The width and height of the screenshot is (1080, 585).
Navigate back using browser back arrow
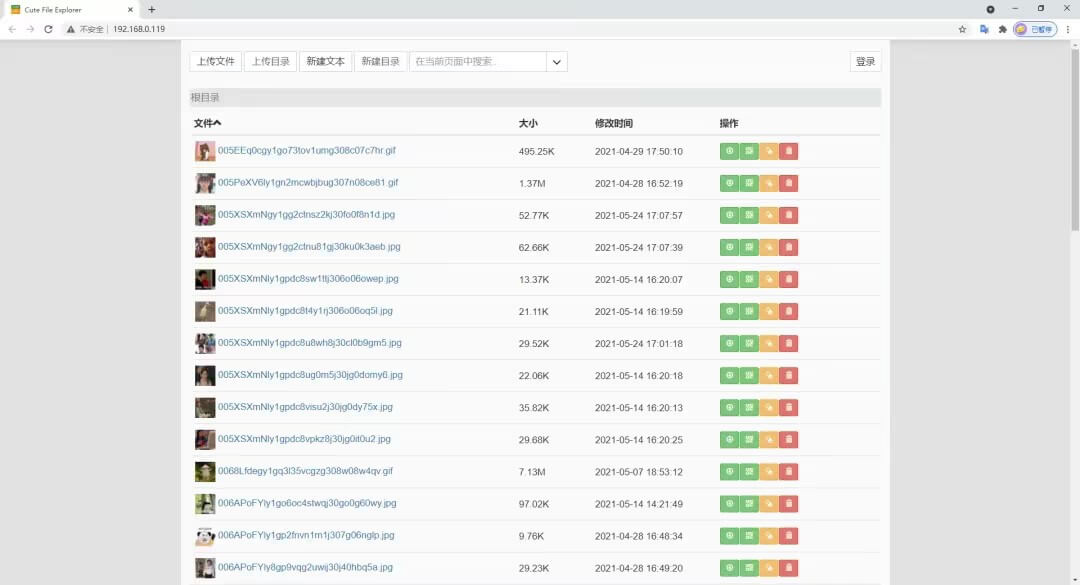click(12, 30)
